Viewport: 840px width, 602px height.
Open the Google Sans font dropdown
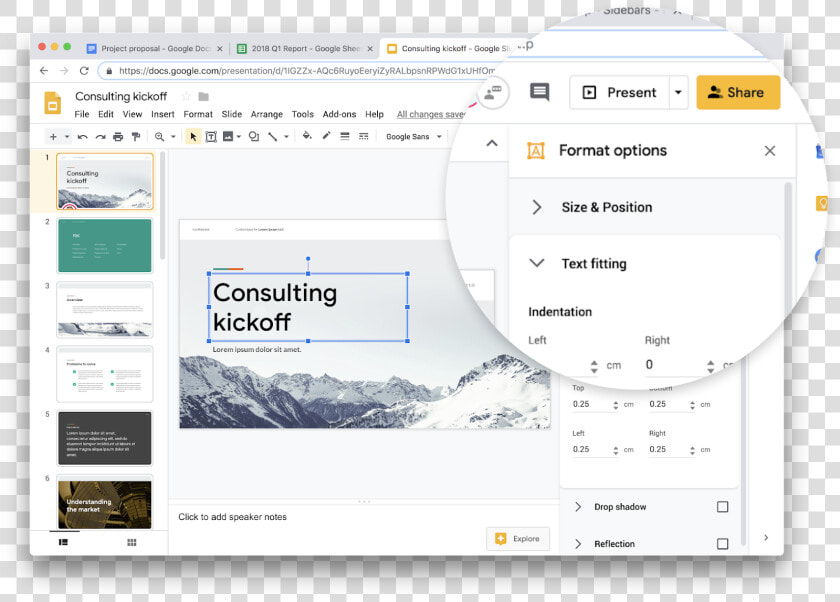pos(414,137)
